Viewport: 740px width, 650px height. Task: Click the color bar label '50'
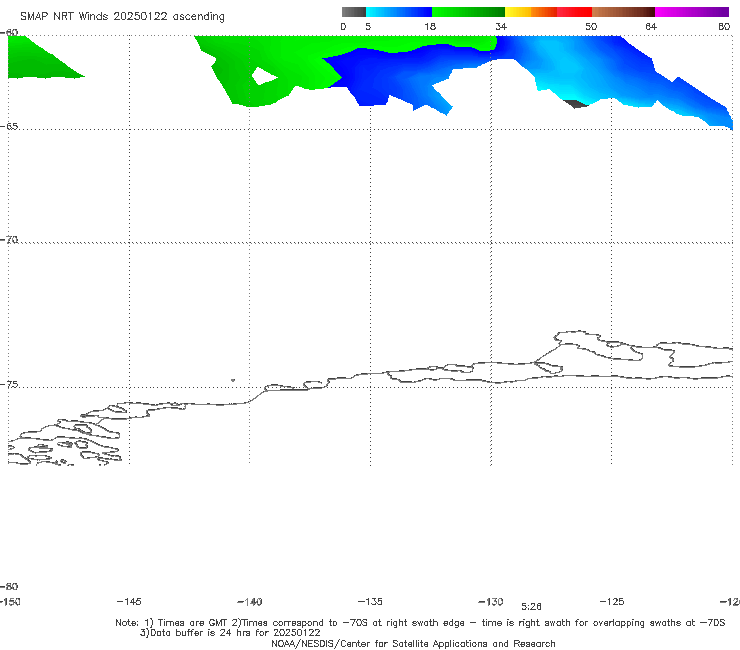pos(591,26)
